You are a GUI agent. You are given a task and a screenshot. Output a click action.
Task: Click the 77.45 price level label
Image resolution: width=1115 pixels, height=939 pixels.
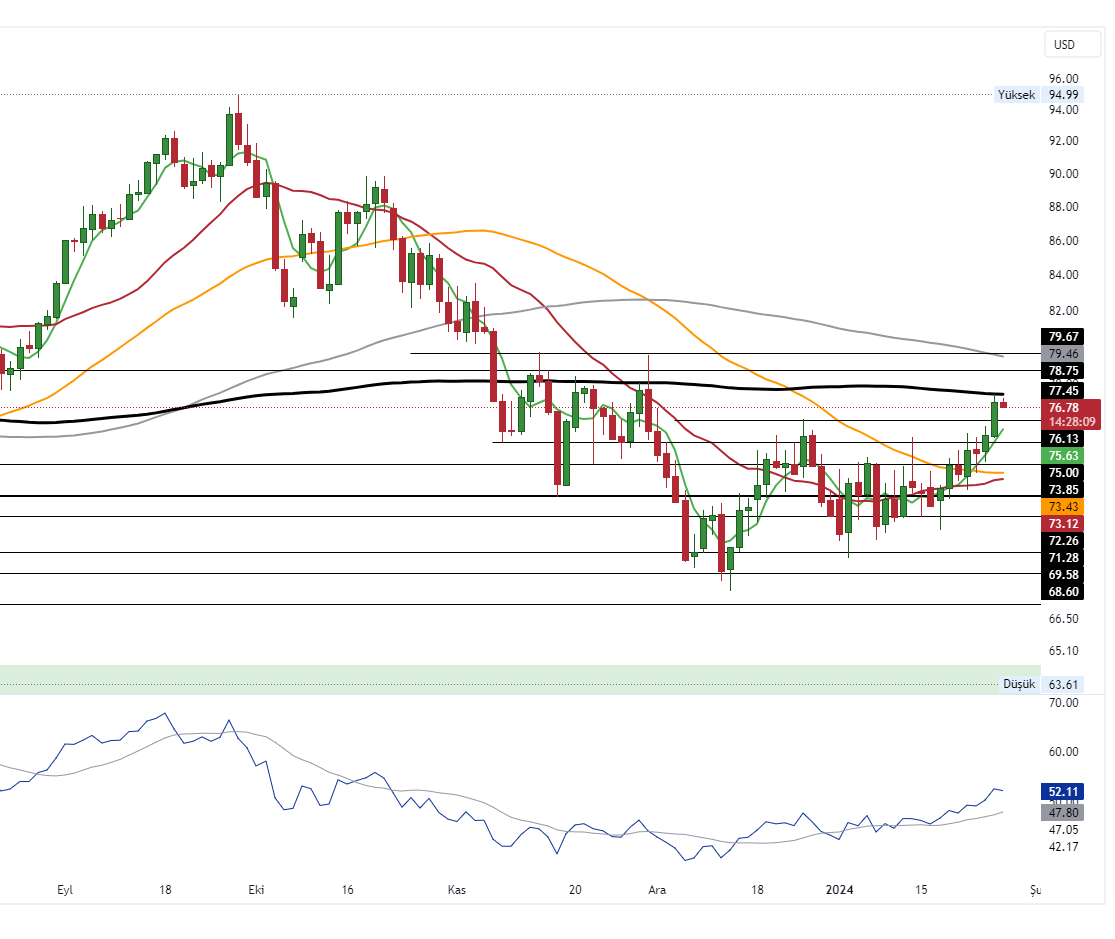tap(1062, 391)
